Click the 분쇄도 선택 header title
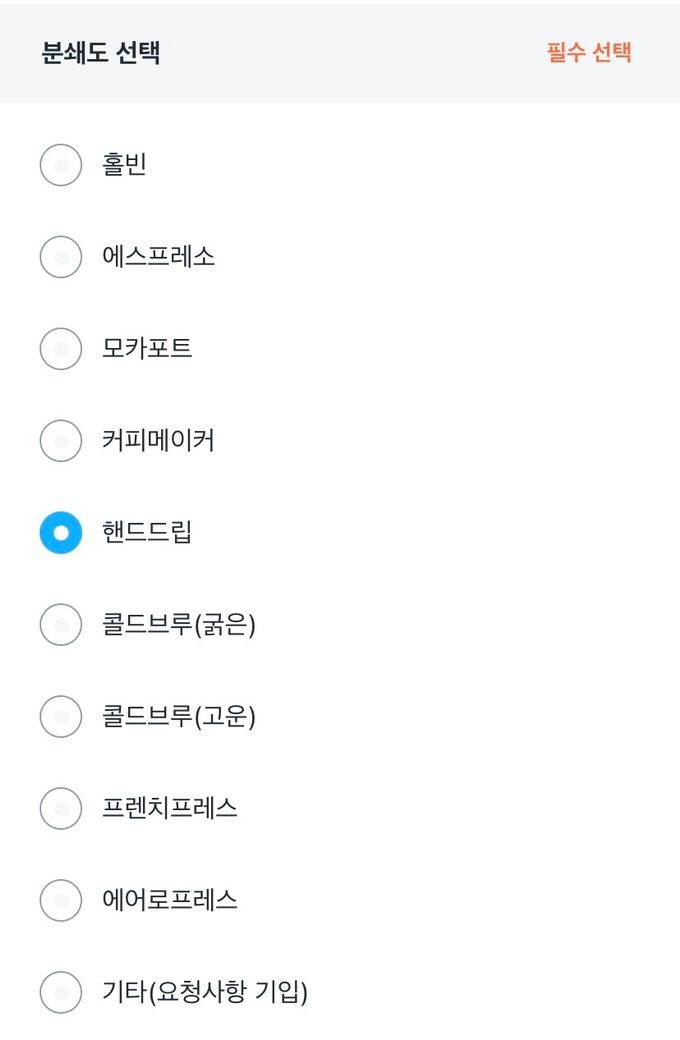Image resolution: width=680 pixels, height=1040 pixels. coord(101,53)
